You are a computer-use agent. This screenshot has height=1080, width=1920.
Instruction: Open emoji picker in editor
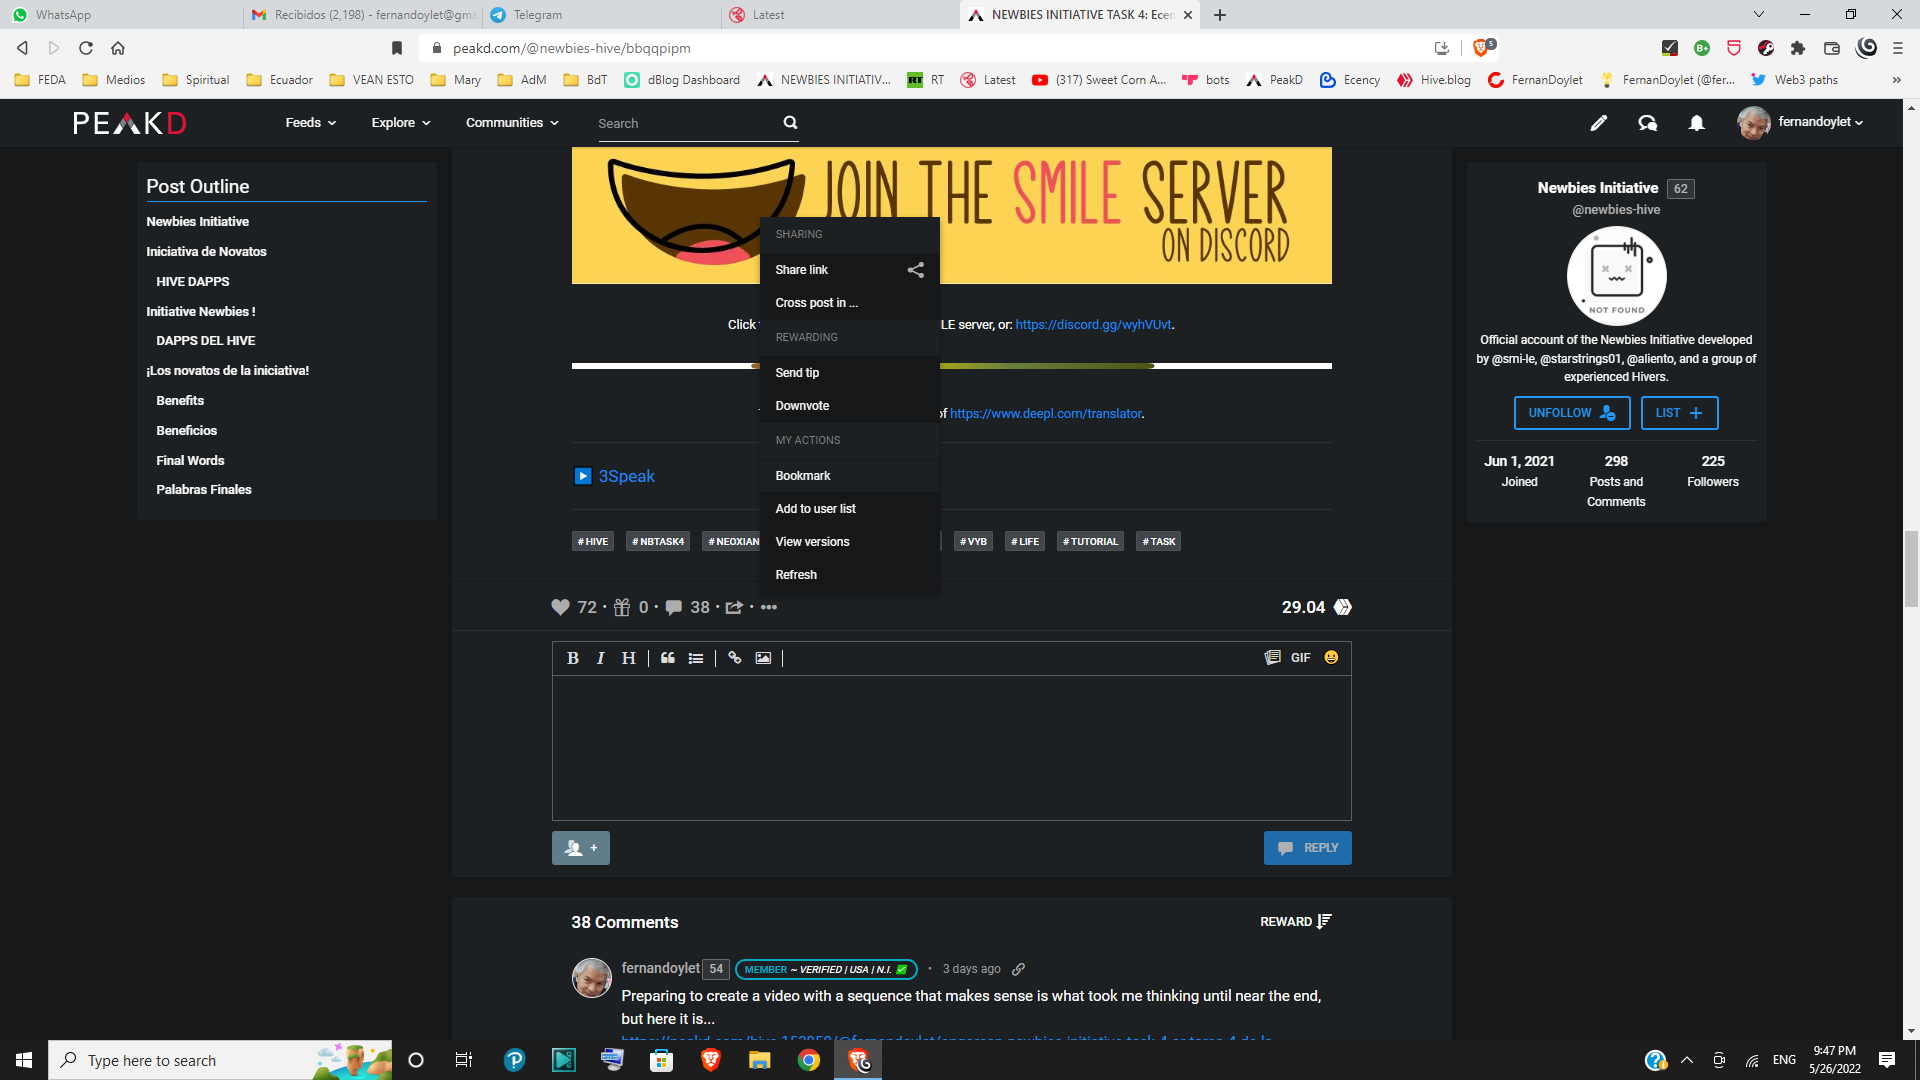pos(1331,657)
